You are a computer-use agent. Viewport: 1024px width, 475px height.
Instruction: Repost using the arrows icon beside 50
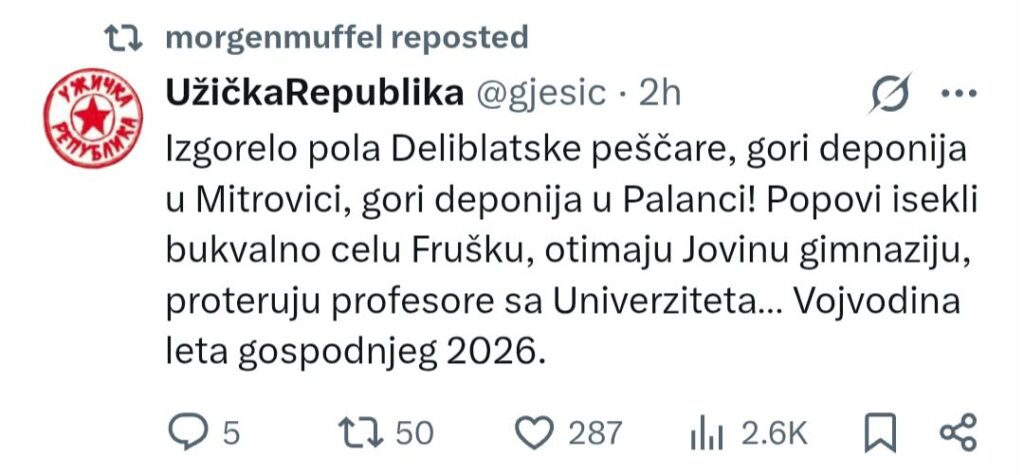[x=360, y=433]
